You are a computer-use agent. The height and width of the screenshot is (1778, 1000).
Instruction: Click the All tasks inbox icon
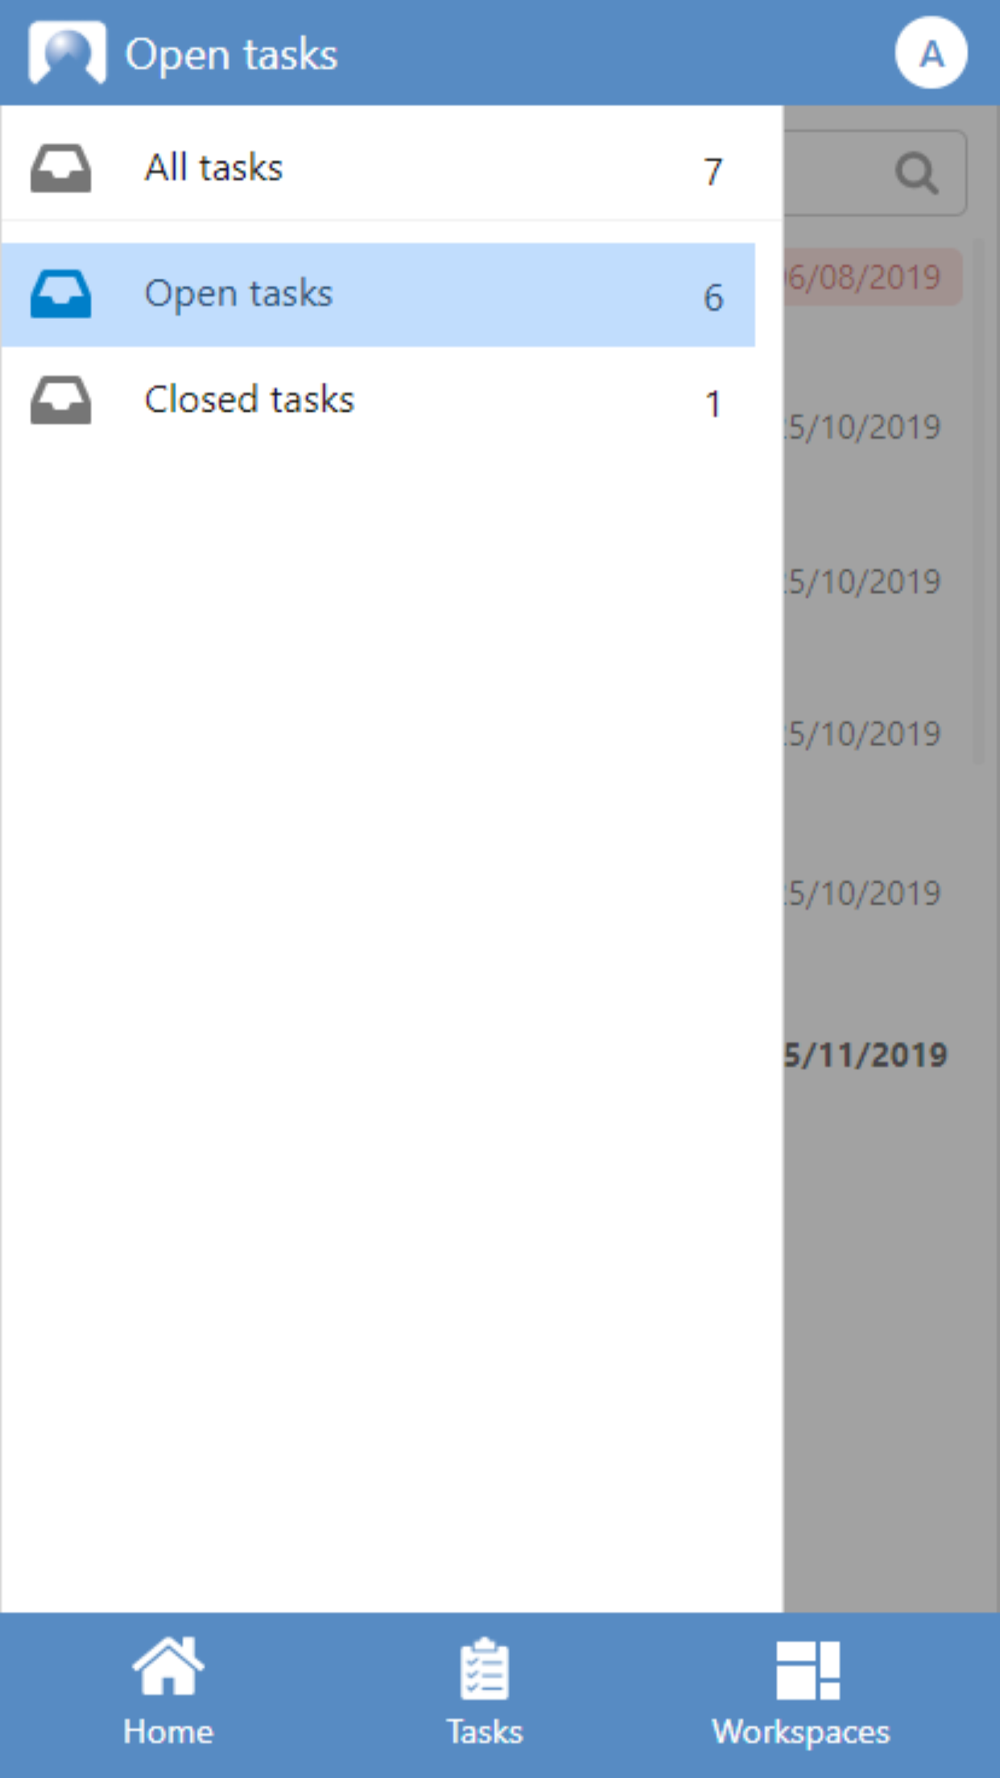[x=61, y=168]
